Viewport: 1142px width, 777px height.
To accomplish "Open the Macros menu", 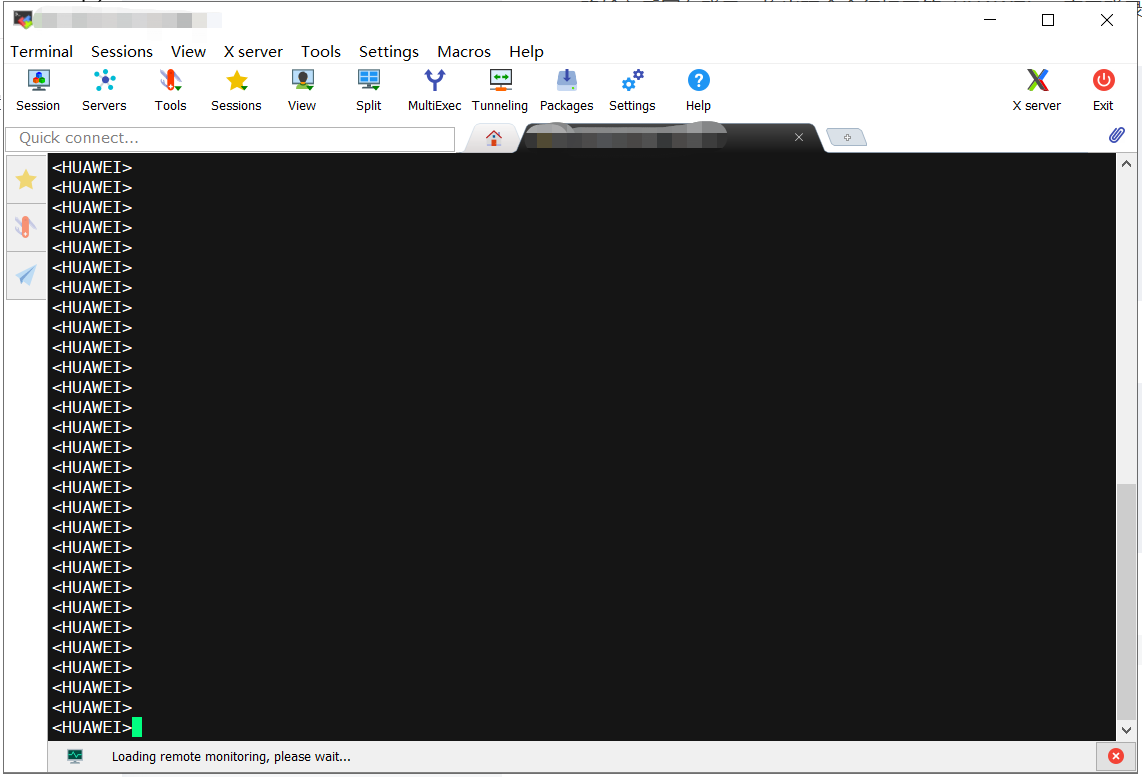I will click(x=463, y=52).
